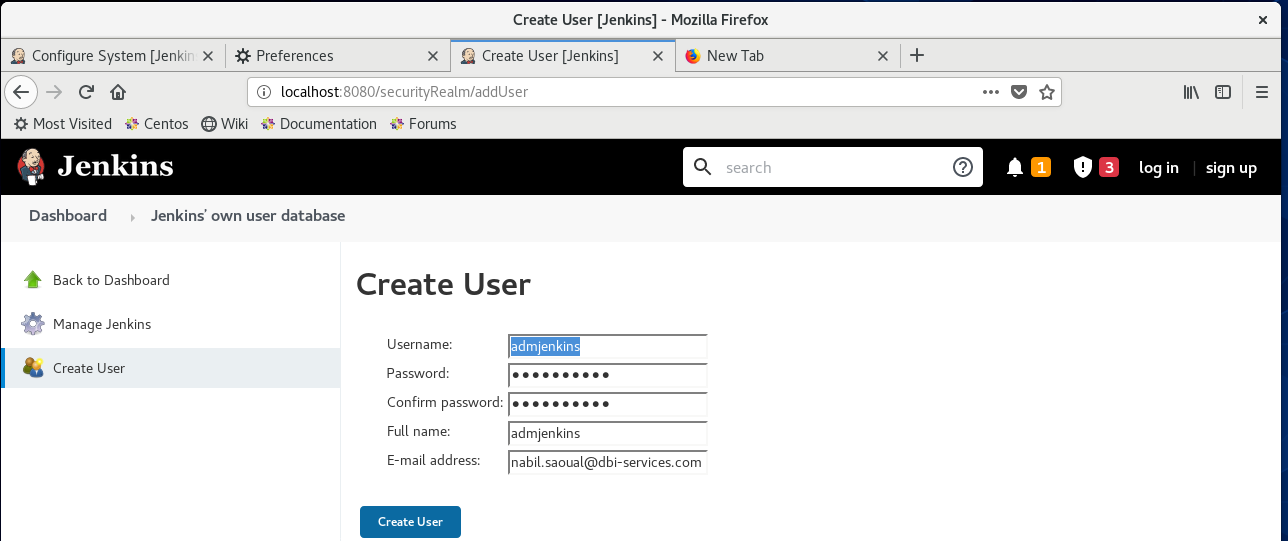Viewport: 1288px width, 541px height.
Task: Open the search help question icon
Action: (x=962, y=167)
